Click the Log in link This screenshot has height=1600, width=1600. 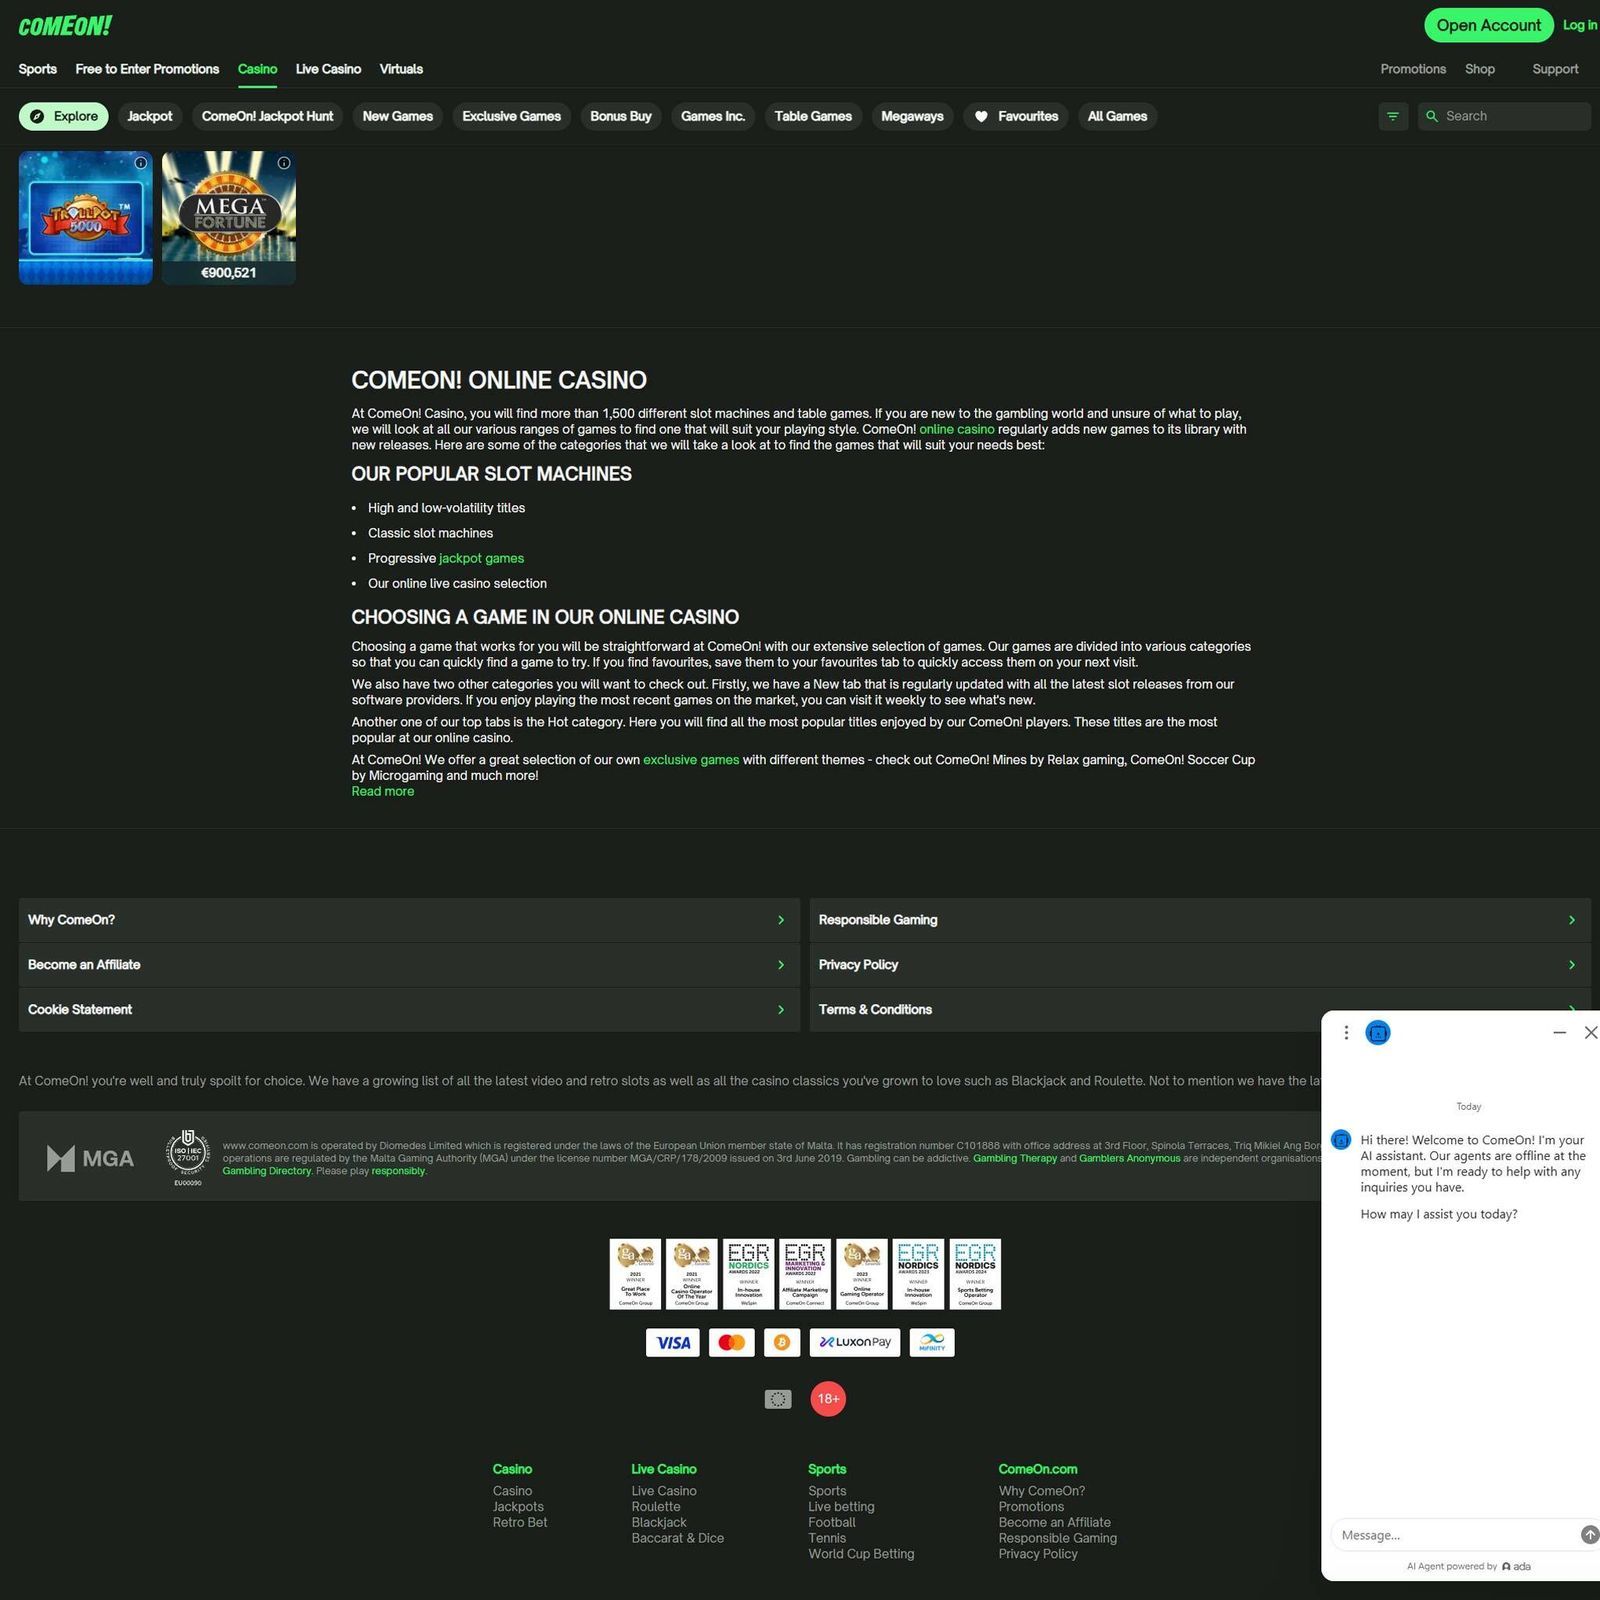[1580, 25]
